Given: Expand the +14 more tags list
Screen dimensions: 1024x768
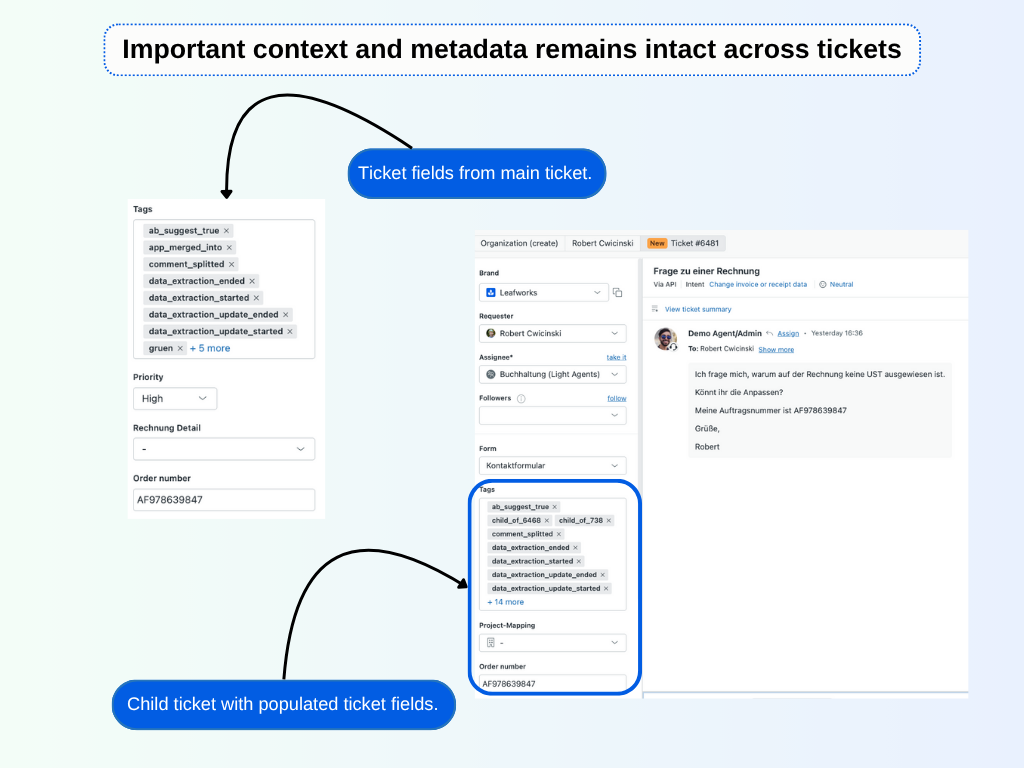Looking at the screenshot, I should click(505, 601).
